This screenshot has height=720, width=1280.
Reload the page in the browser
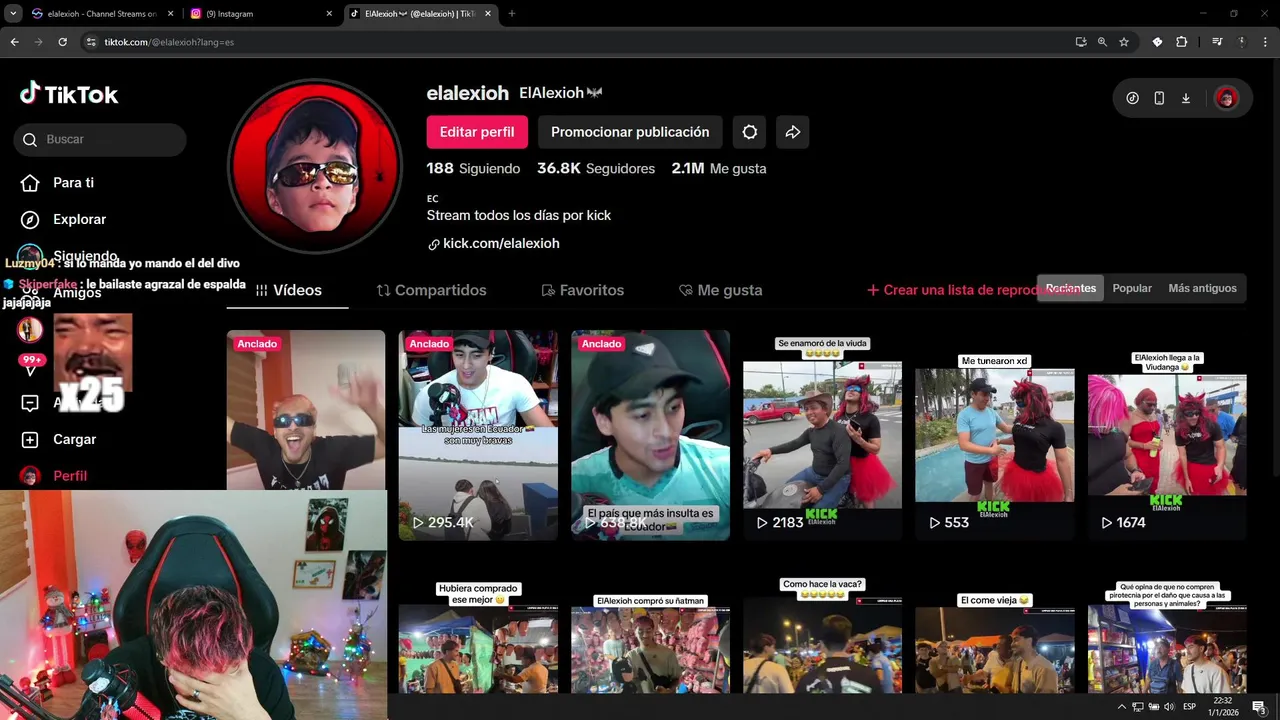(x=63, y=42)
